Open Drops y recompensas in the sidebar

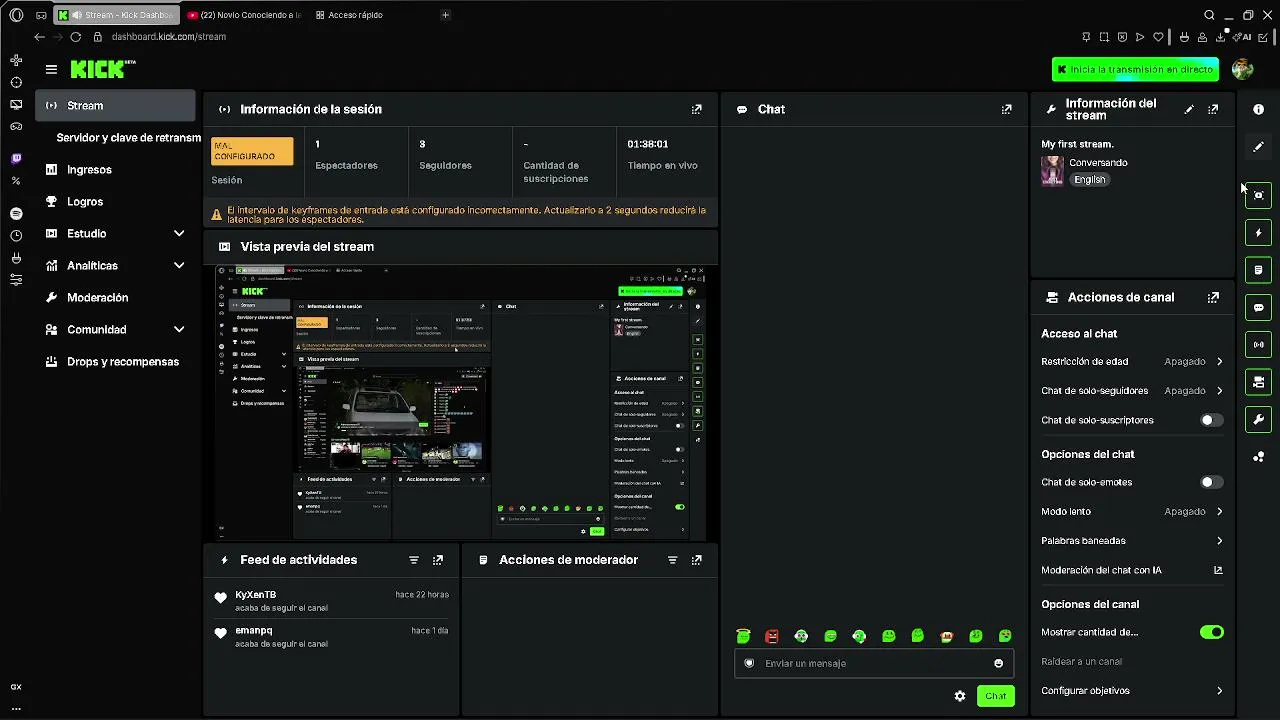click(x=116, y=361)
